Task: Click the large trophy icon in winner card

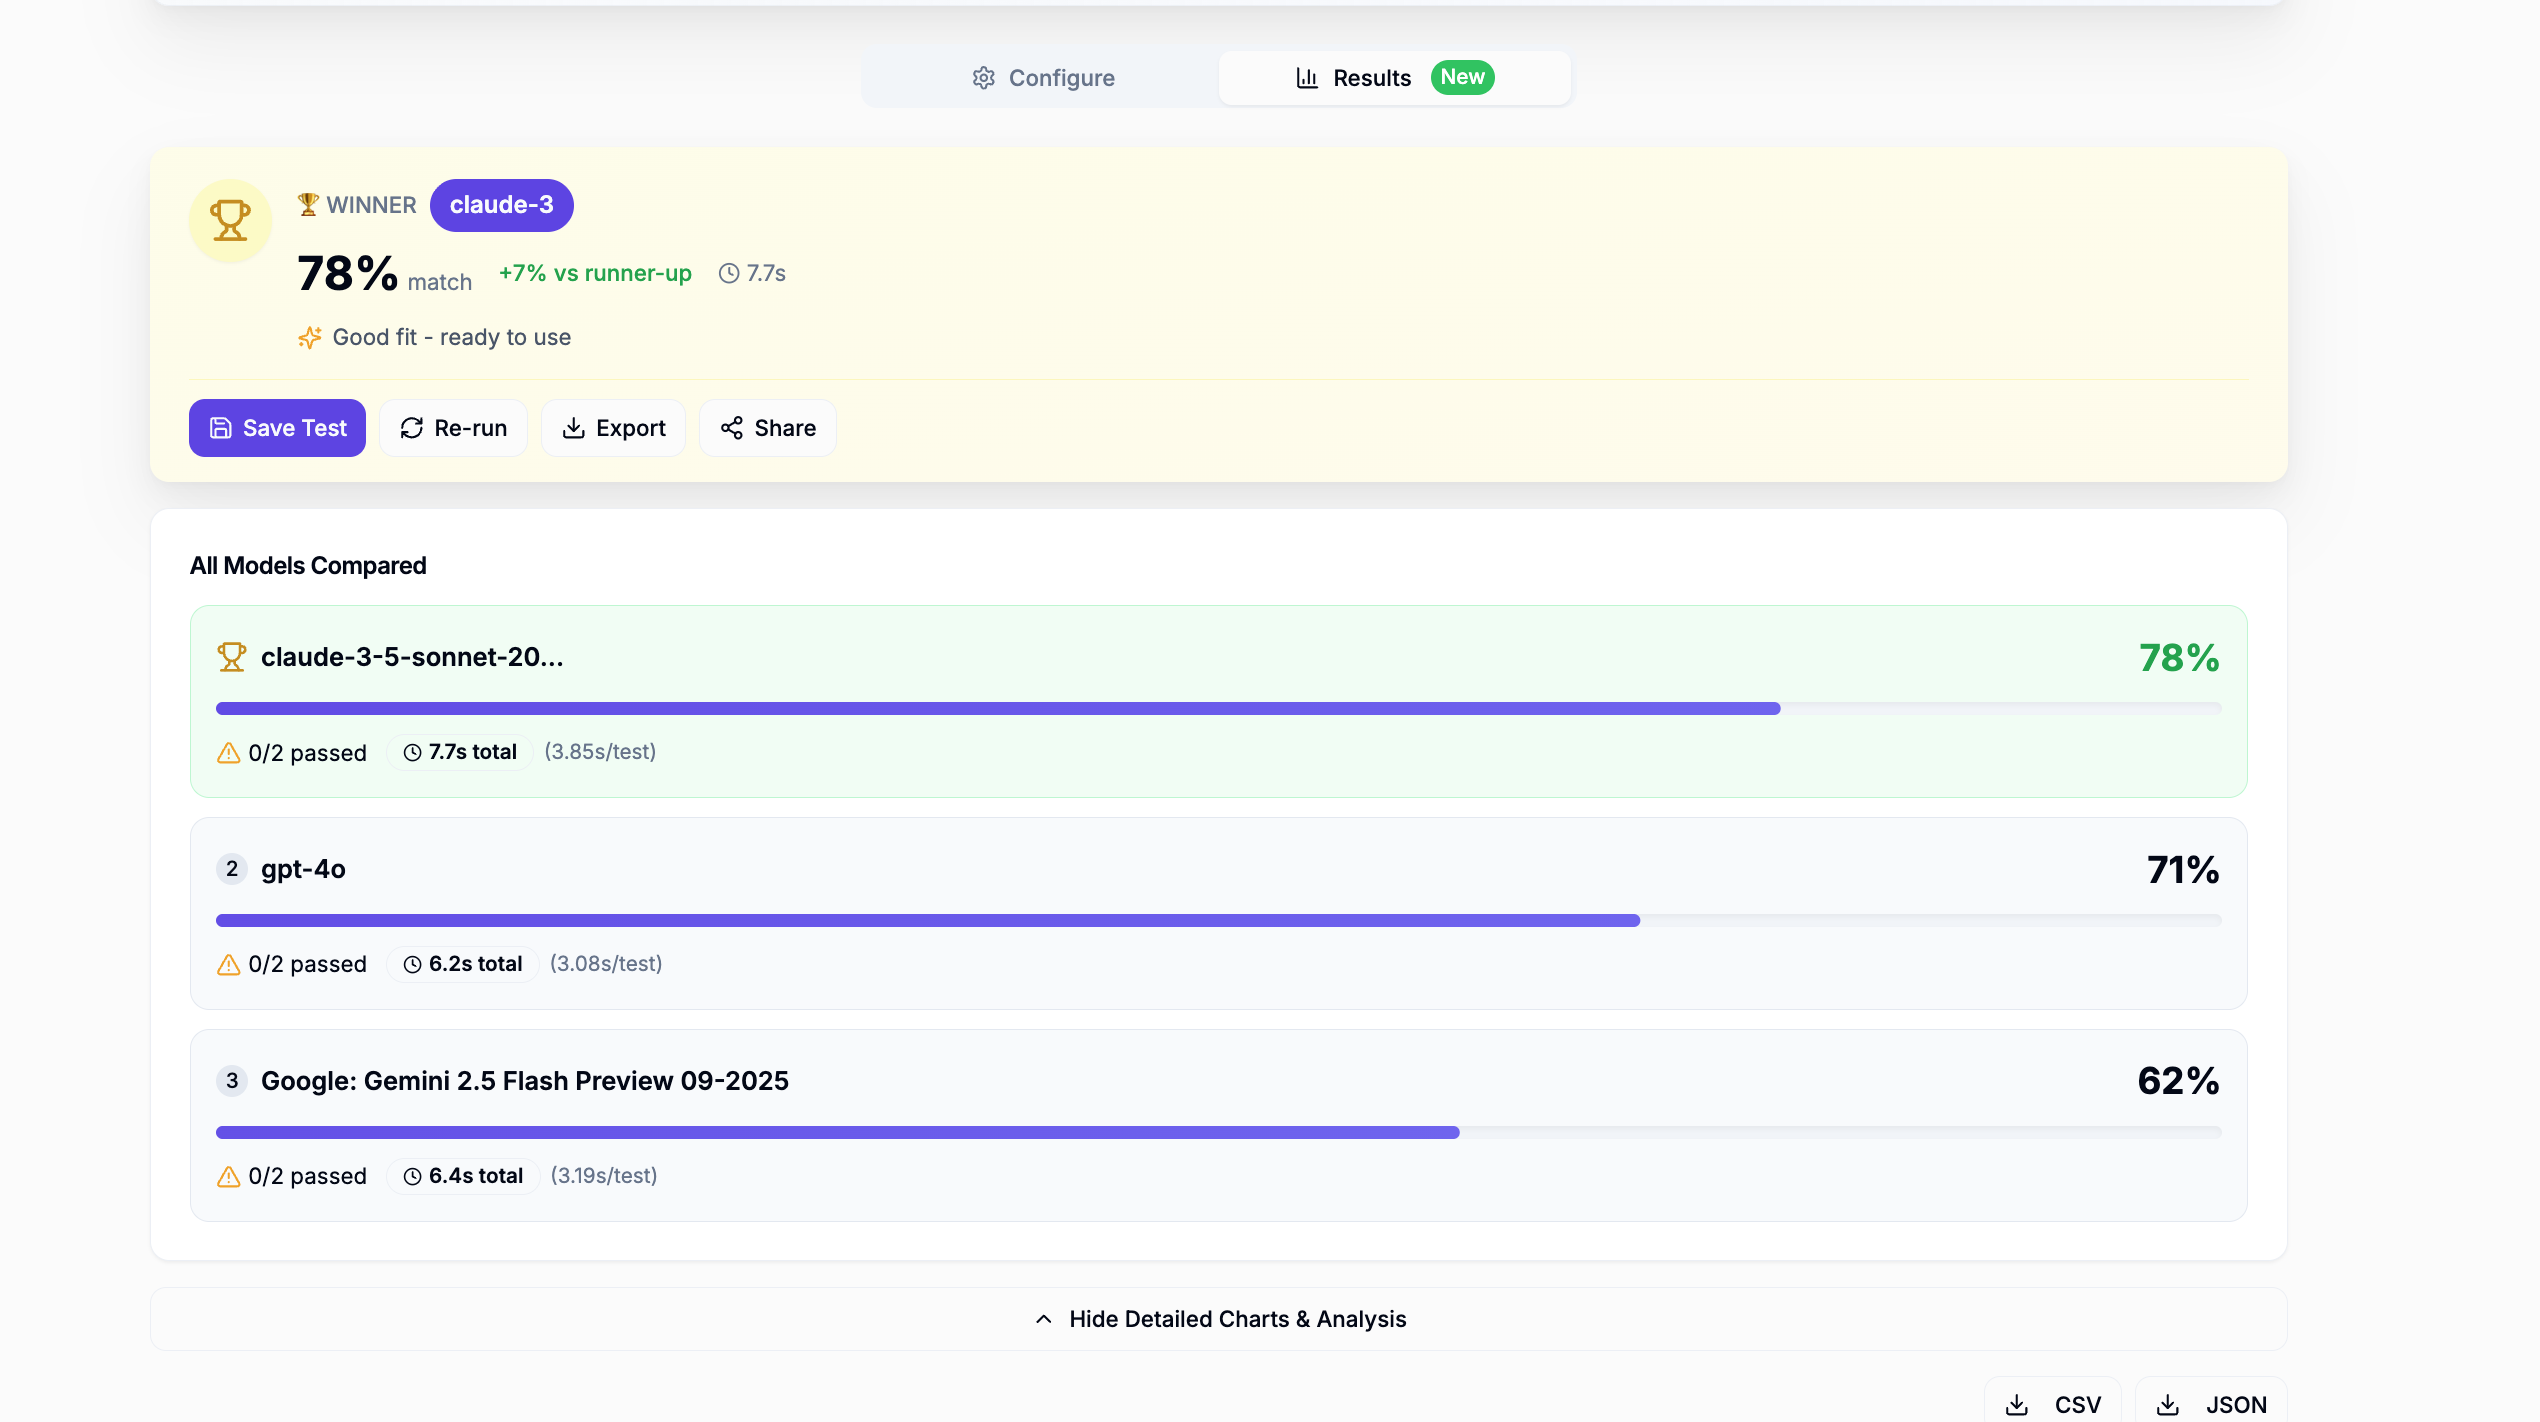Action: 230,220
